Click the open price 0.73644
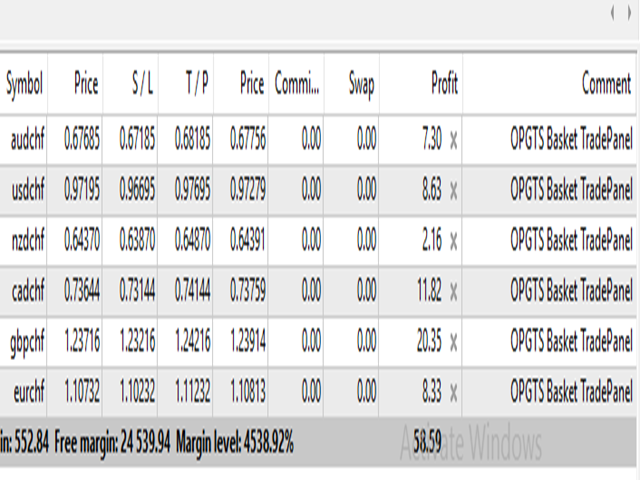Screen dimensions: 640x480 point(82,290)
